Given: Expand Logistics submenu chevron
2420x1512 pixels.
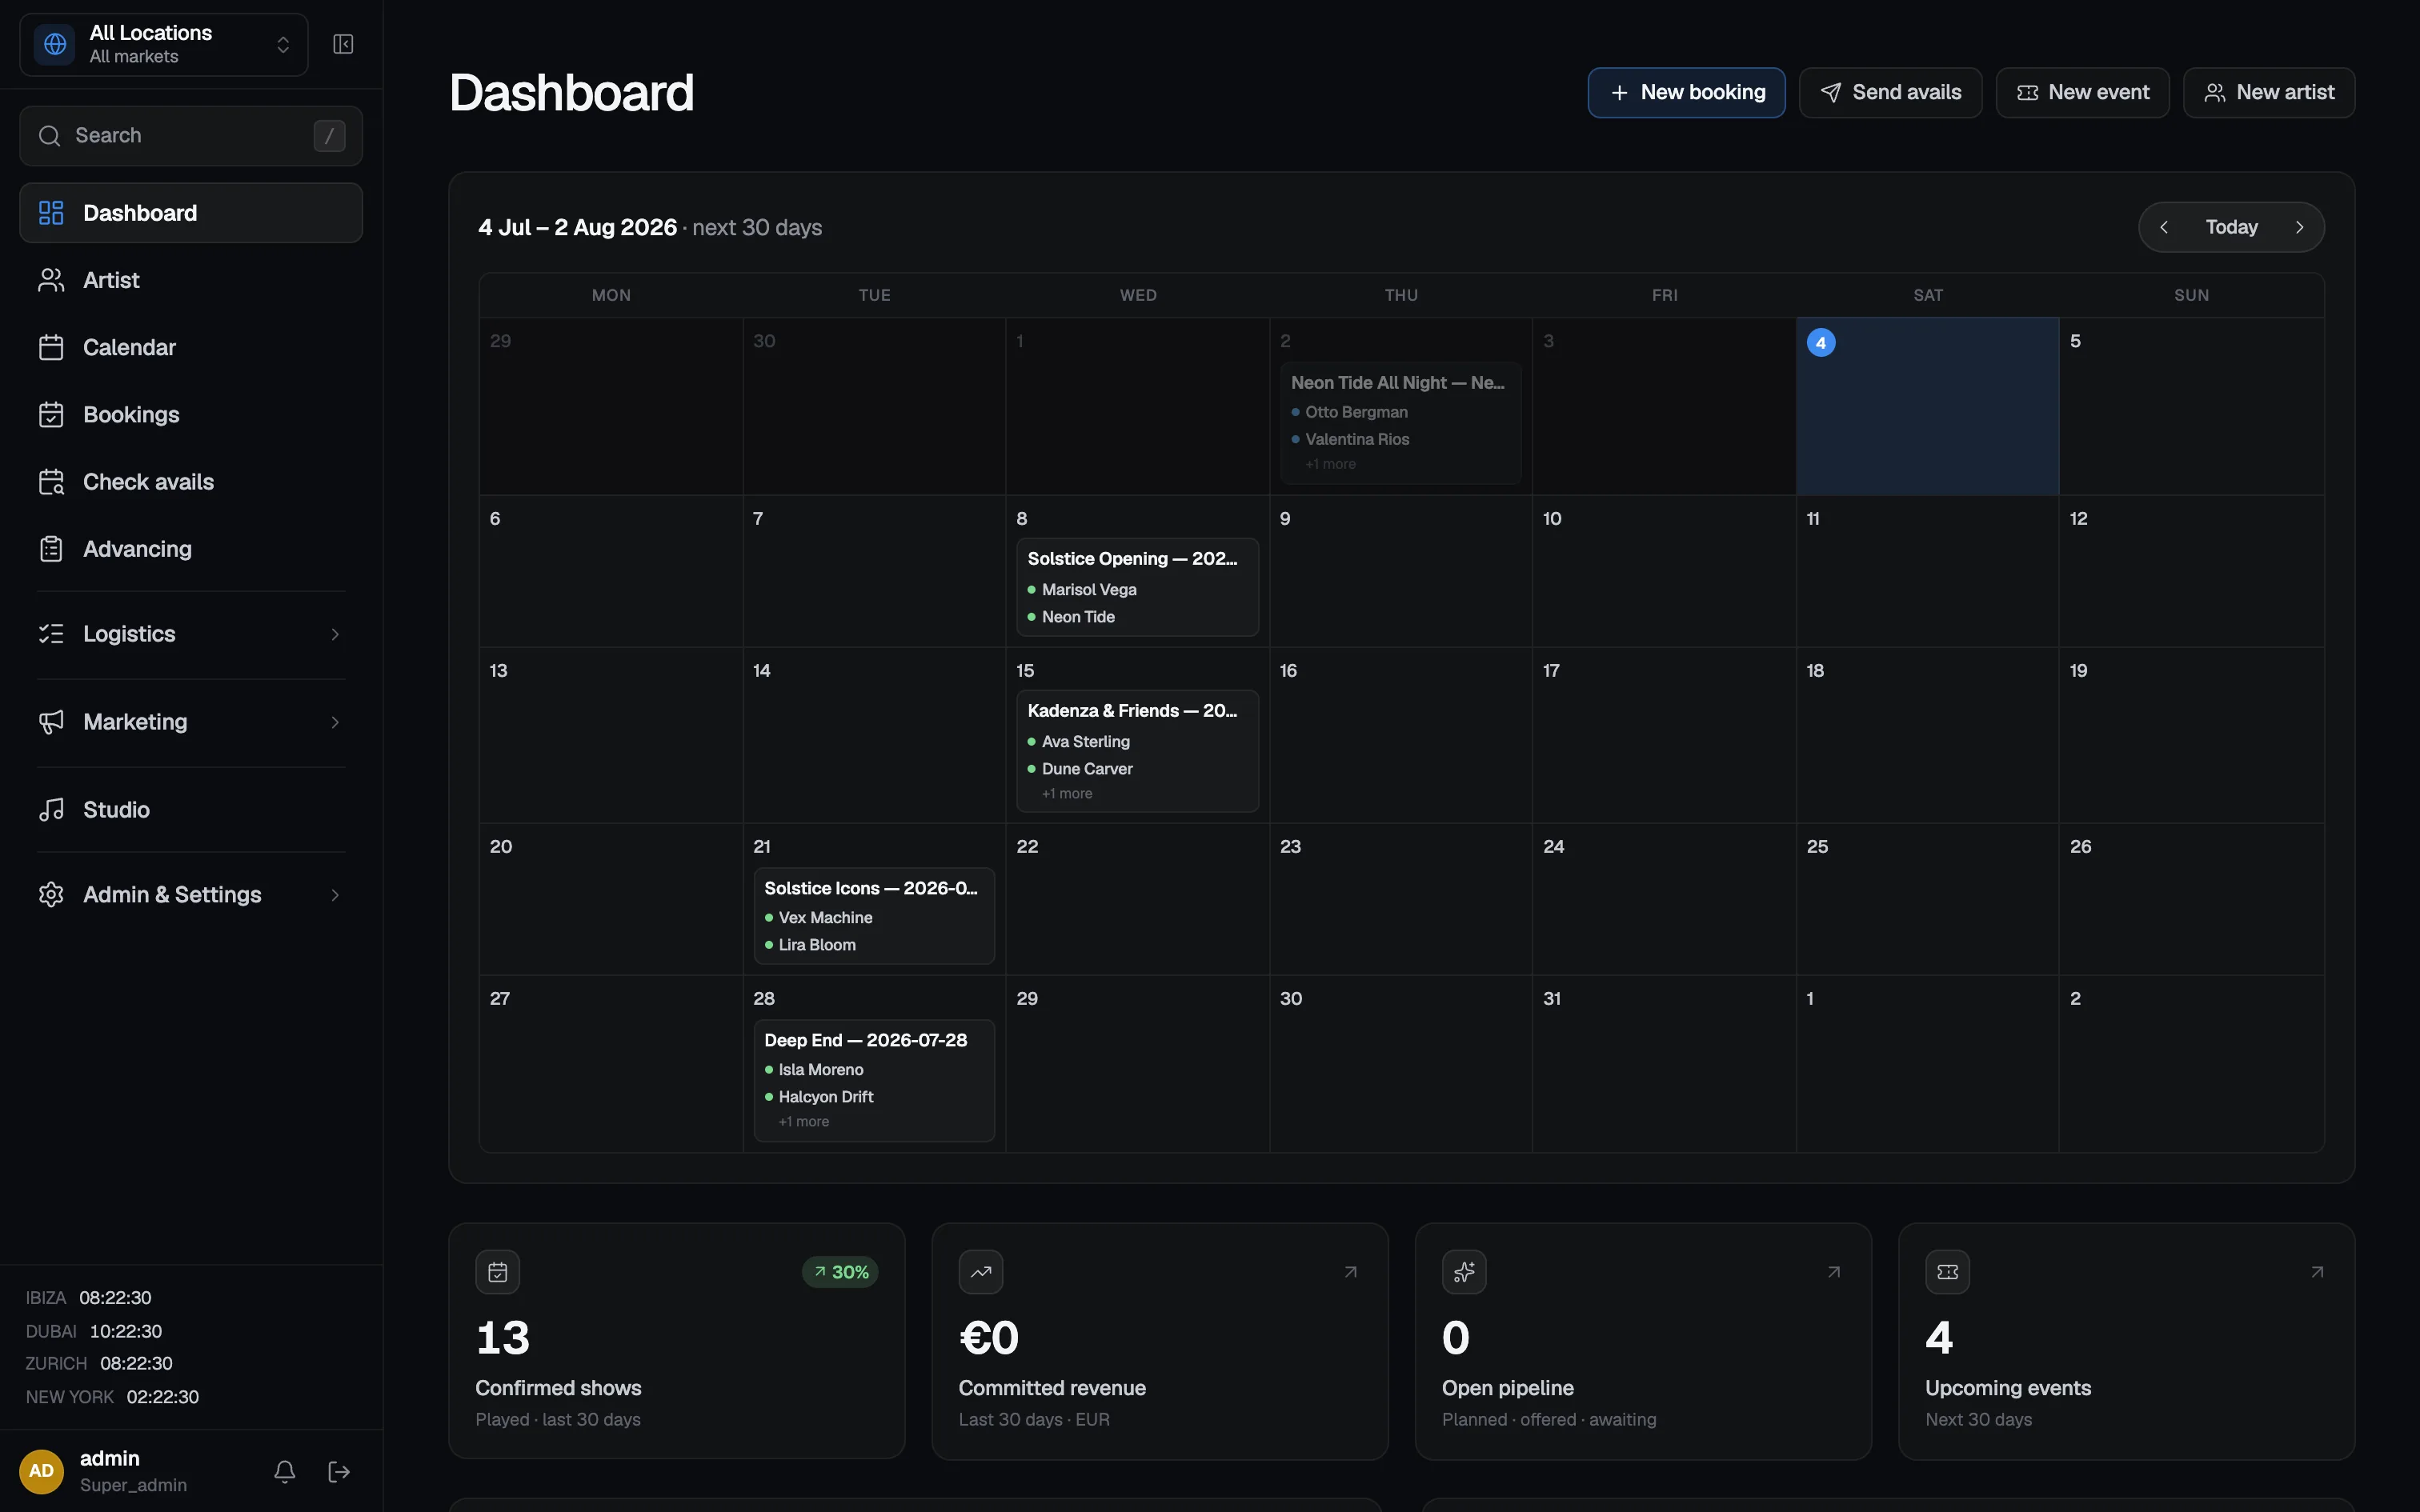Looking at the screenshot, I should point(335,634).
